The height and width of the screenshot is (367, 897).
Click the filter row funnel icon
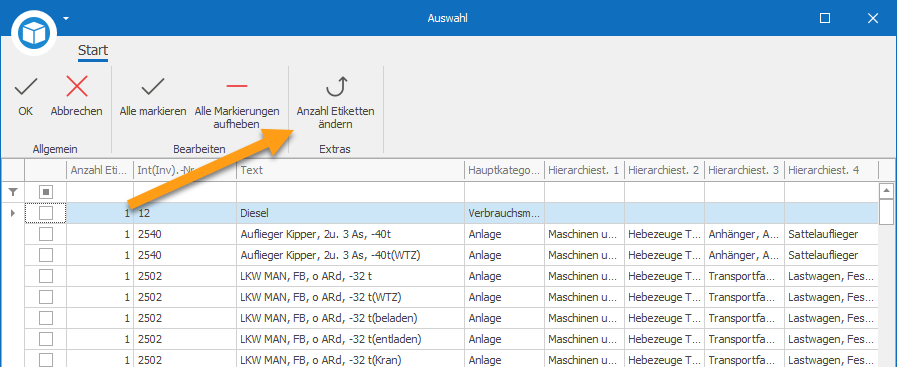(13, 193)
